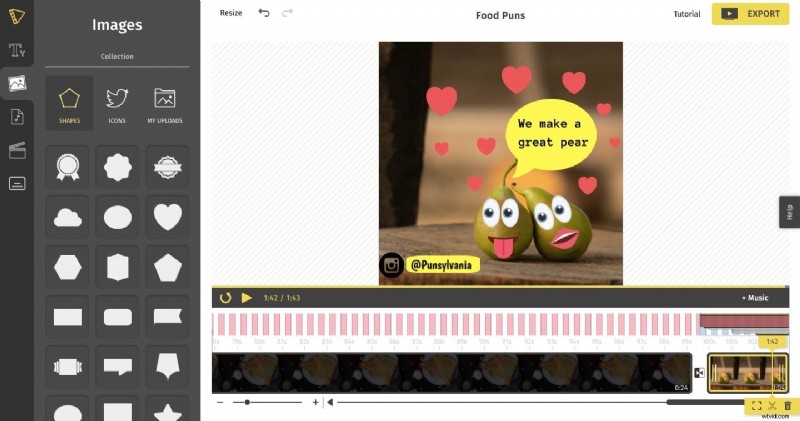This screenshot has width=800, height=421.
Task: Insert the cloud shape
Action: (x=68, y=216)
